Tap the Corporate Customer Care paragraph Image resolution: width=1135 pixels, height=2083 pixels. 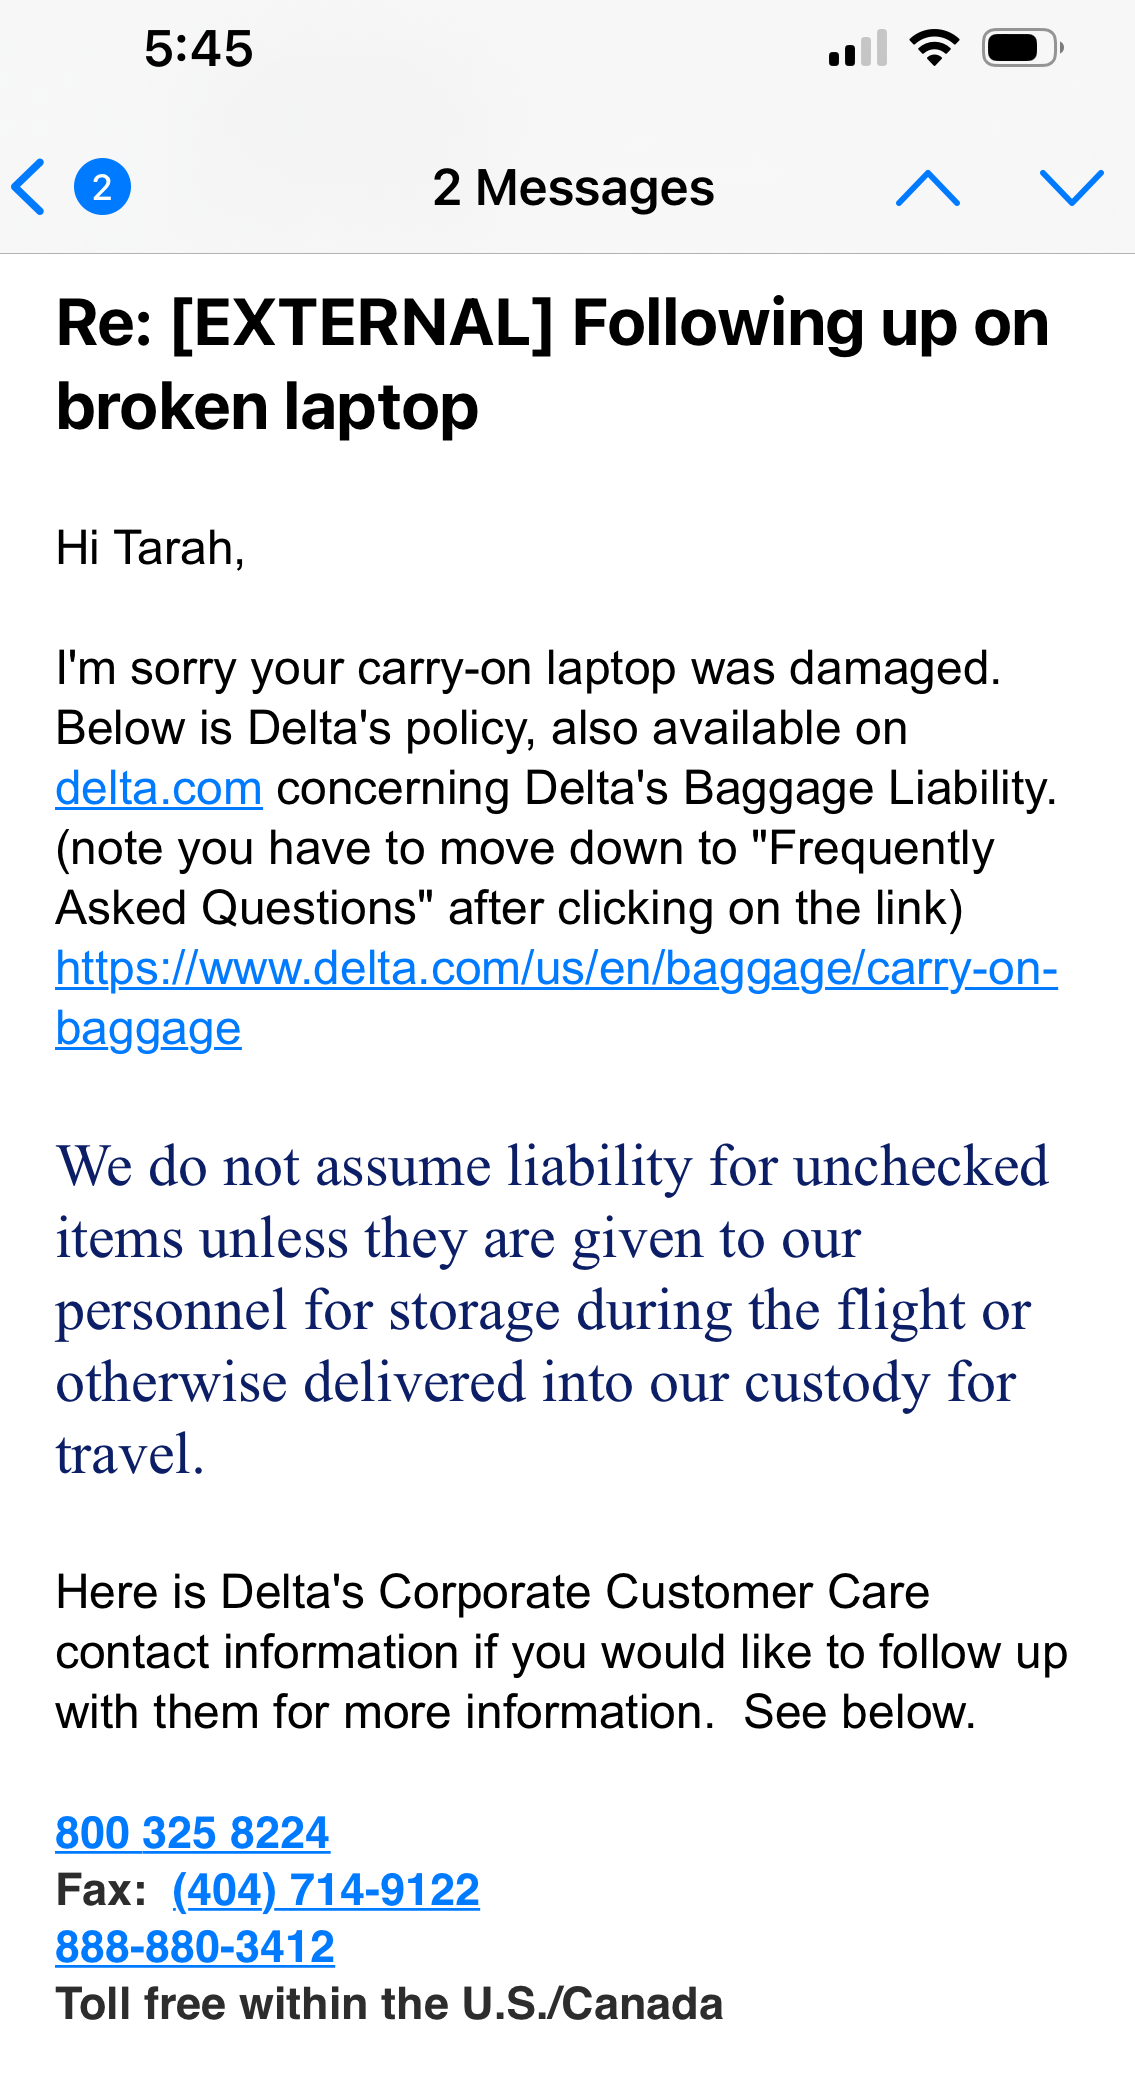pyautogui.click(x=560, y=1652)
